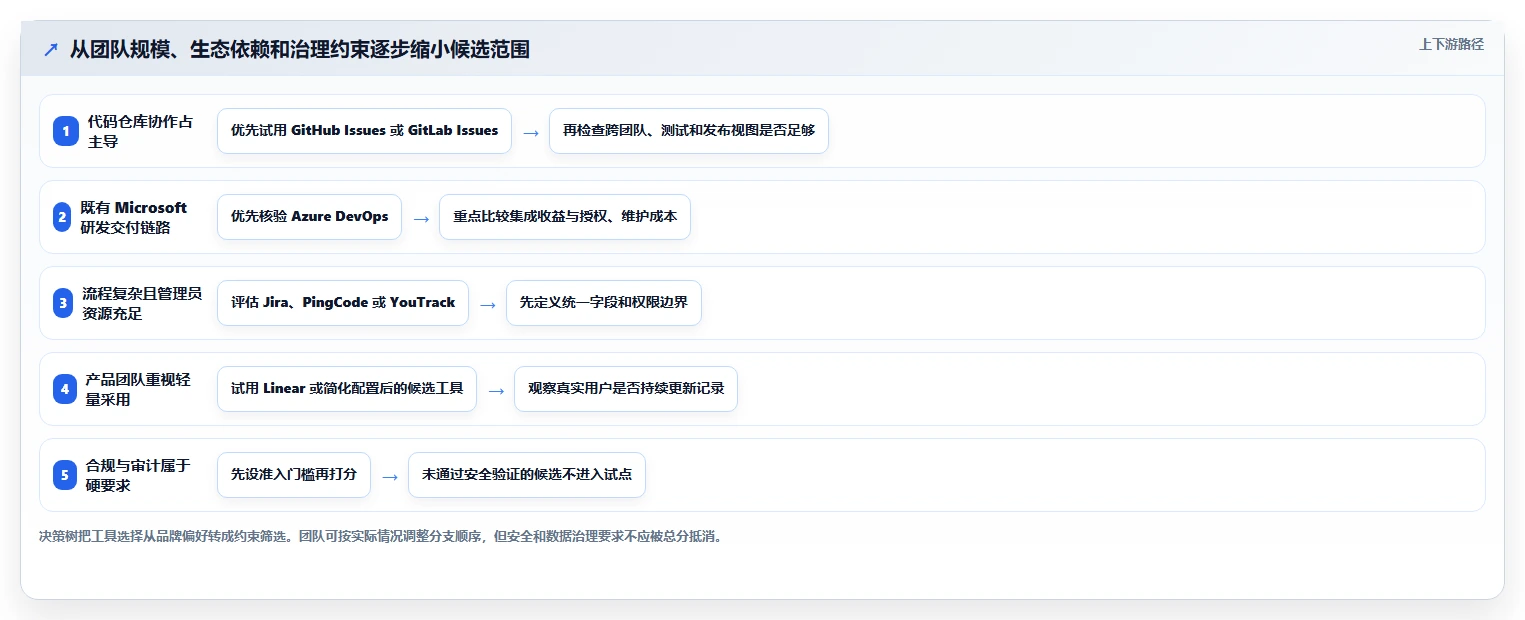
Task: Select the 优先核验 Azure DevOps box
Action: tap(309, 217)
